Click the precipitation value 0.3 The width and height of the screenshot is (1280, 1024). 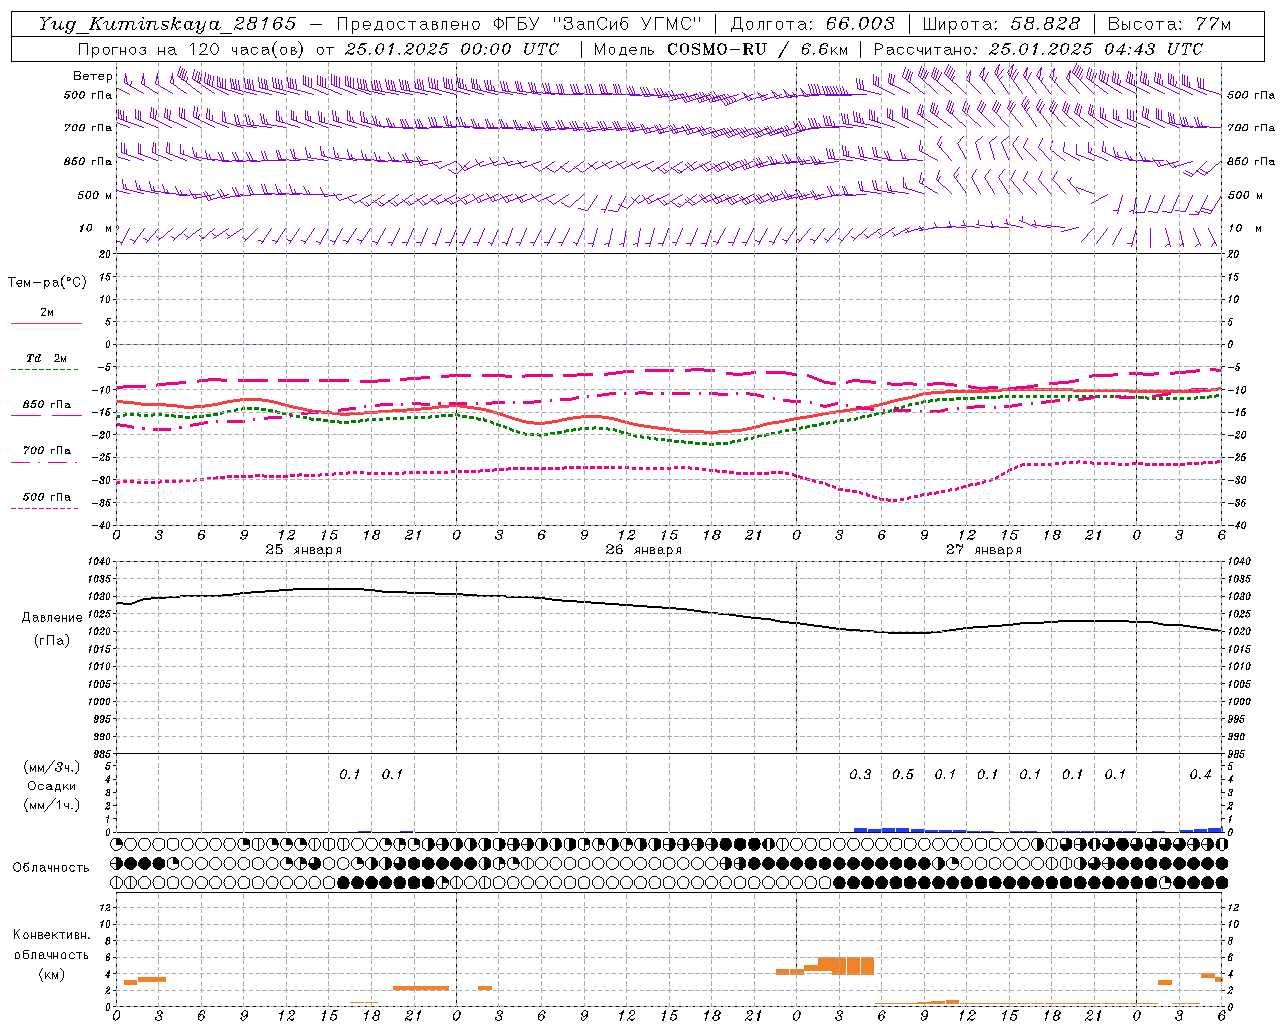[860, 775]
